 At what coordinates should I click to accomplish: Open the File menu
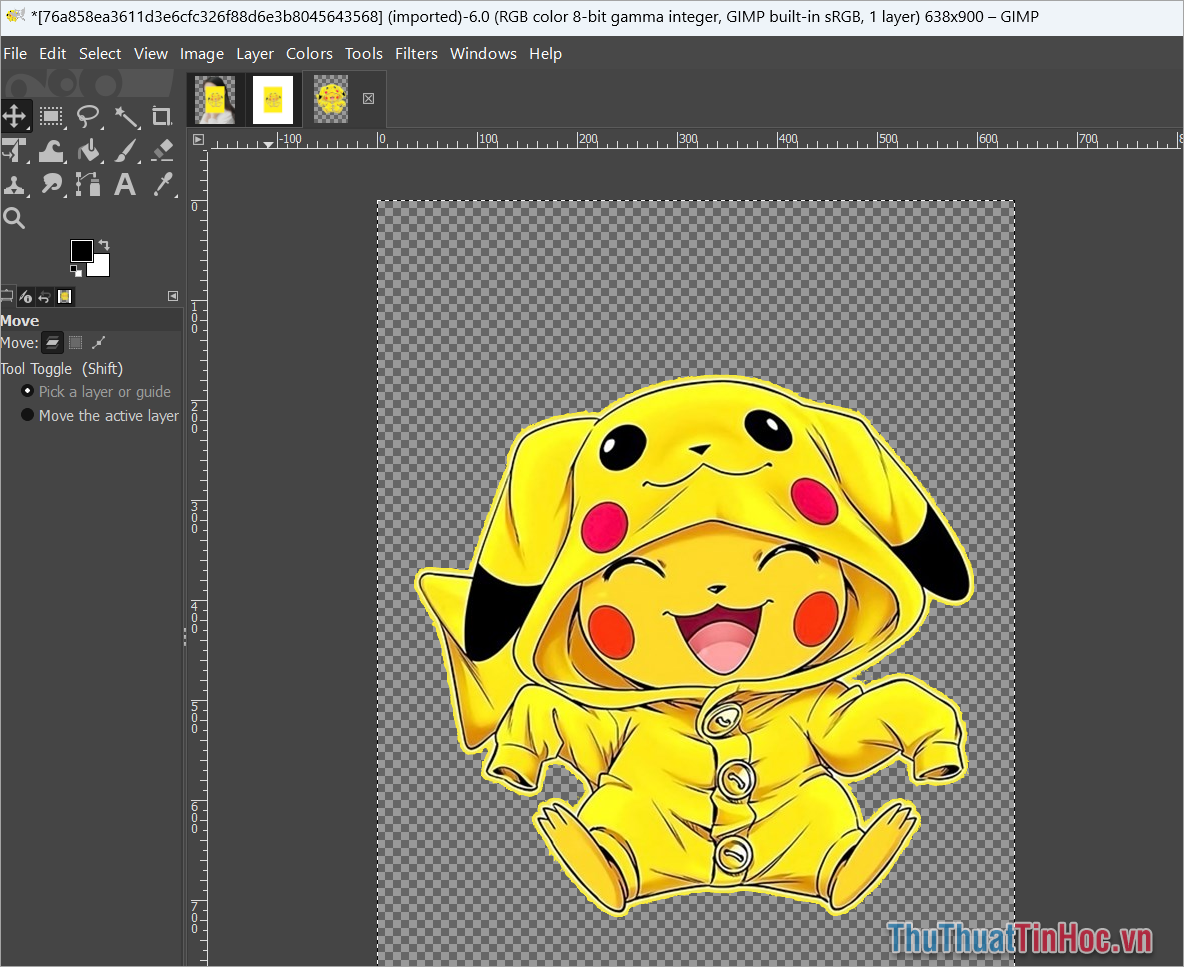tap(15, 54)
